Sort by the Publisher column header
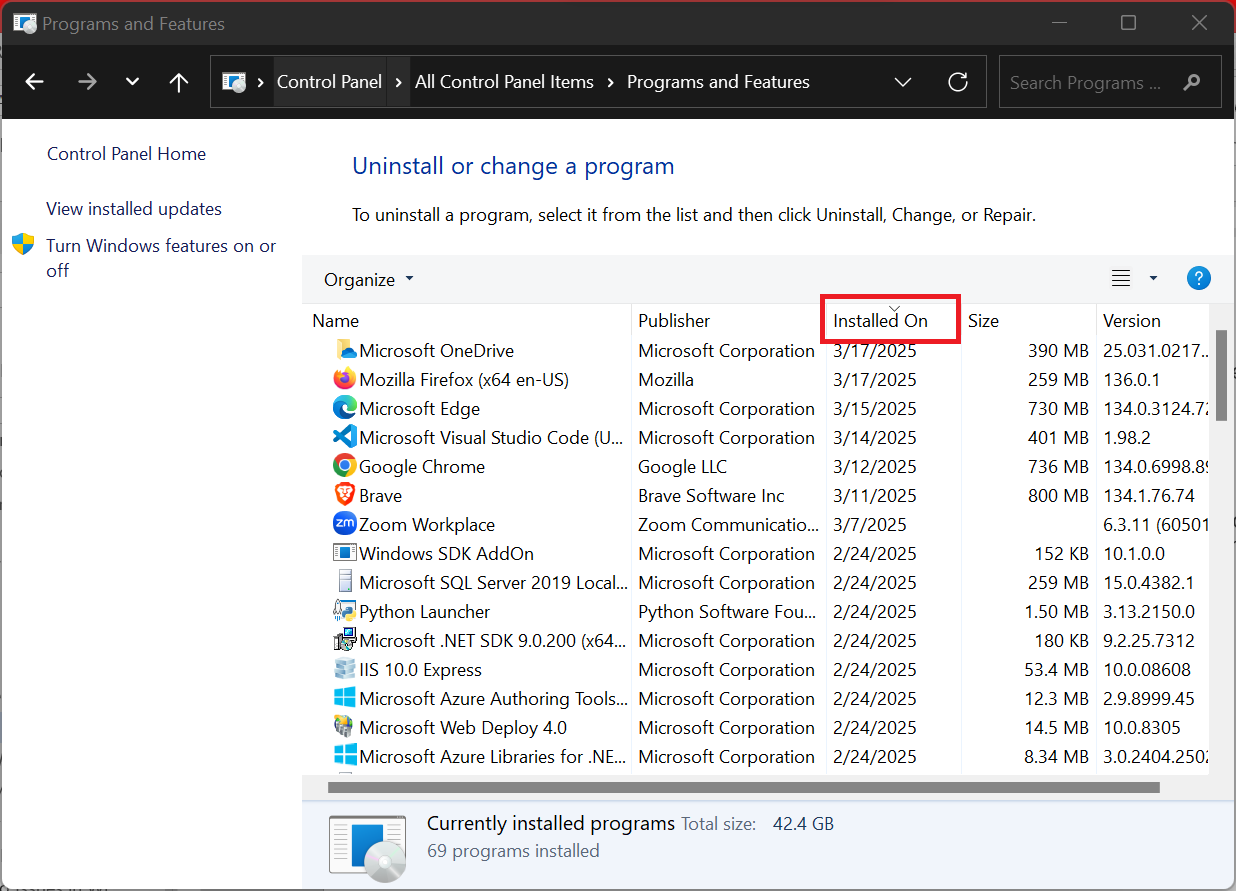 [674, 321]
